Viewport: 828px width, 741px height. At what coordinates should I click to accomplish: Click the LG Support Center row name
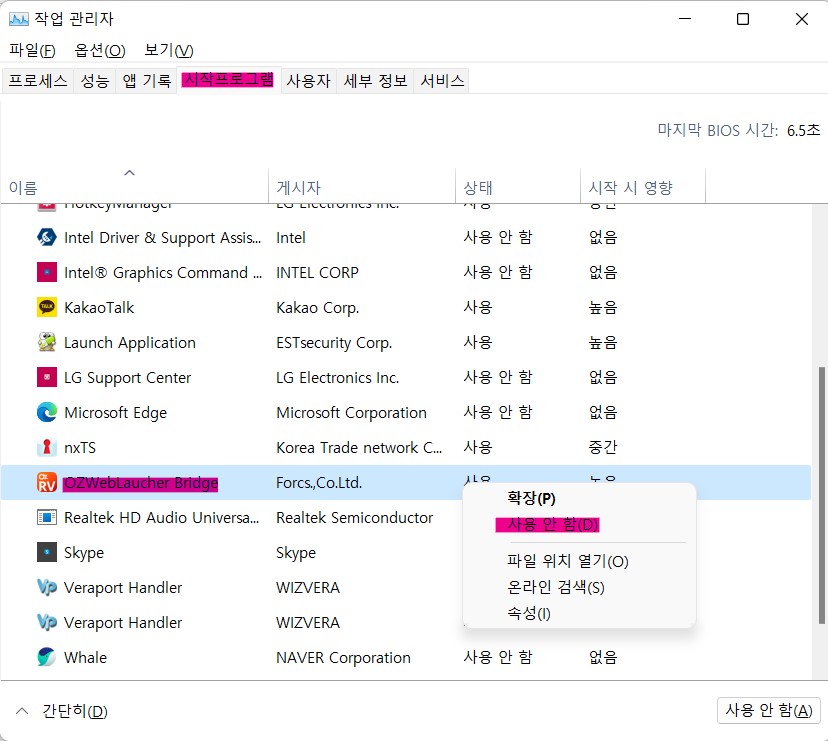[x=127, y=378]
